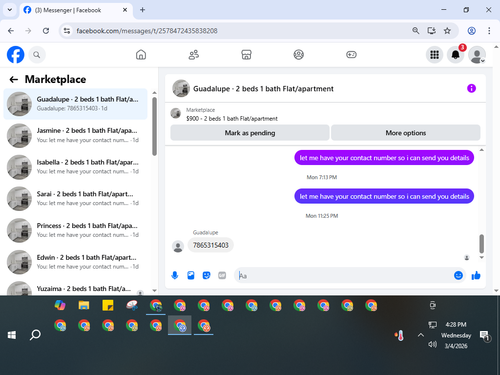Open Yuzaima conversation in list
The width and height of the screenshot is (500, 375).
76,288
